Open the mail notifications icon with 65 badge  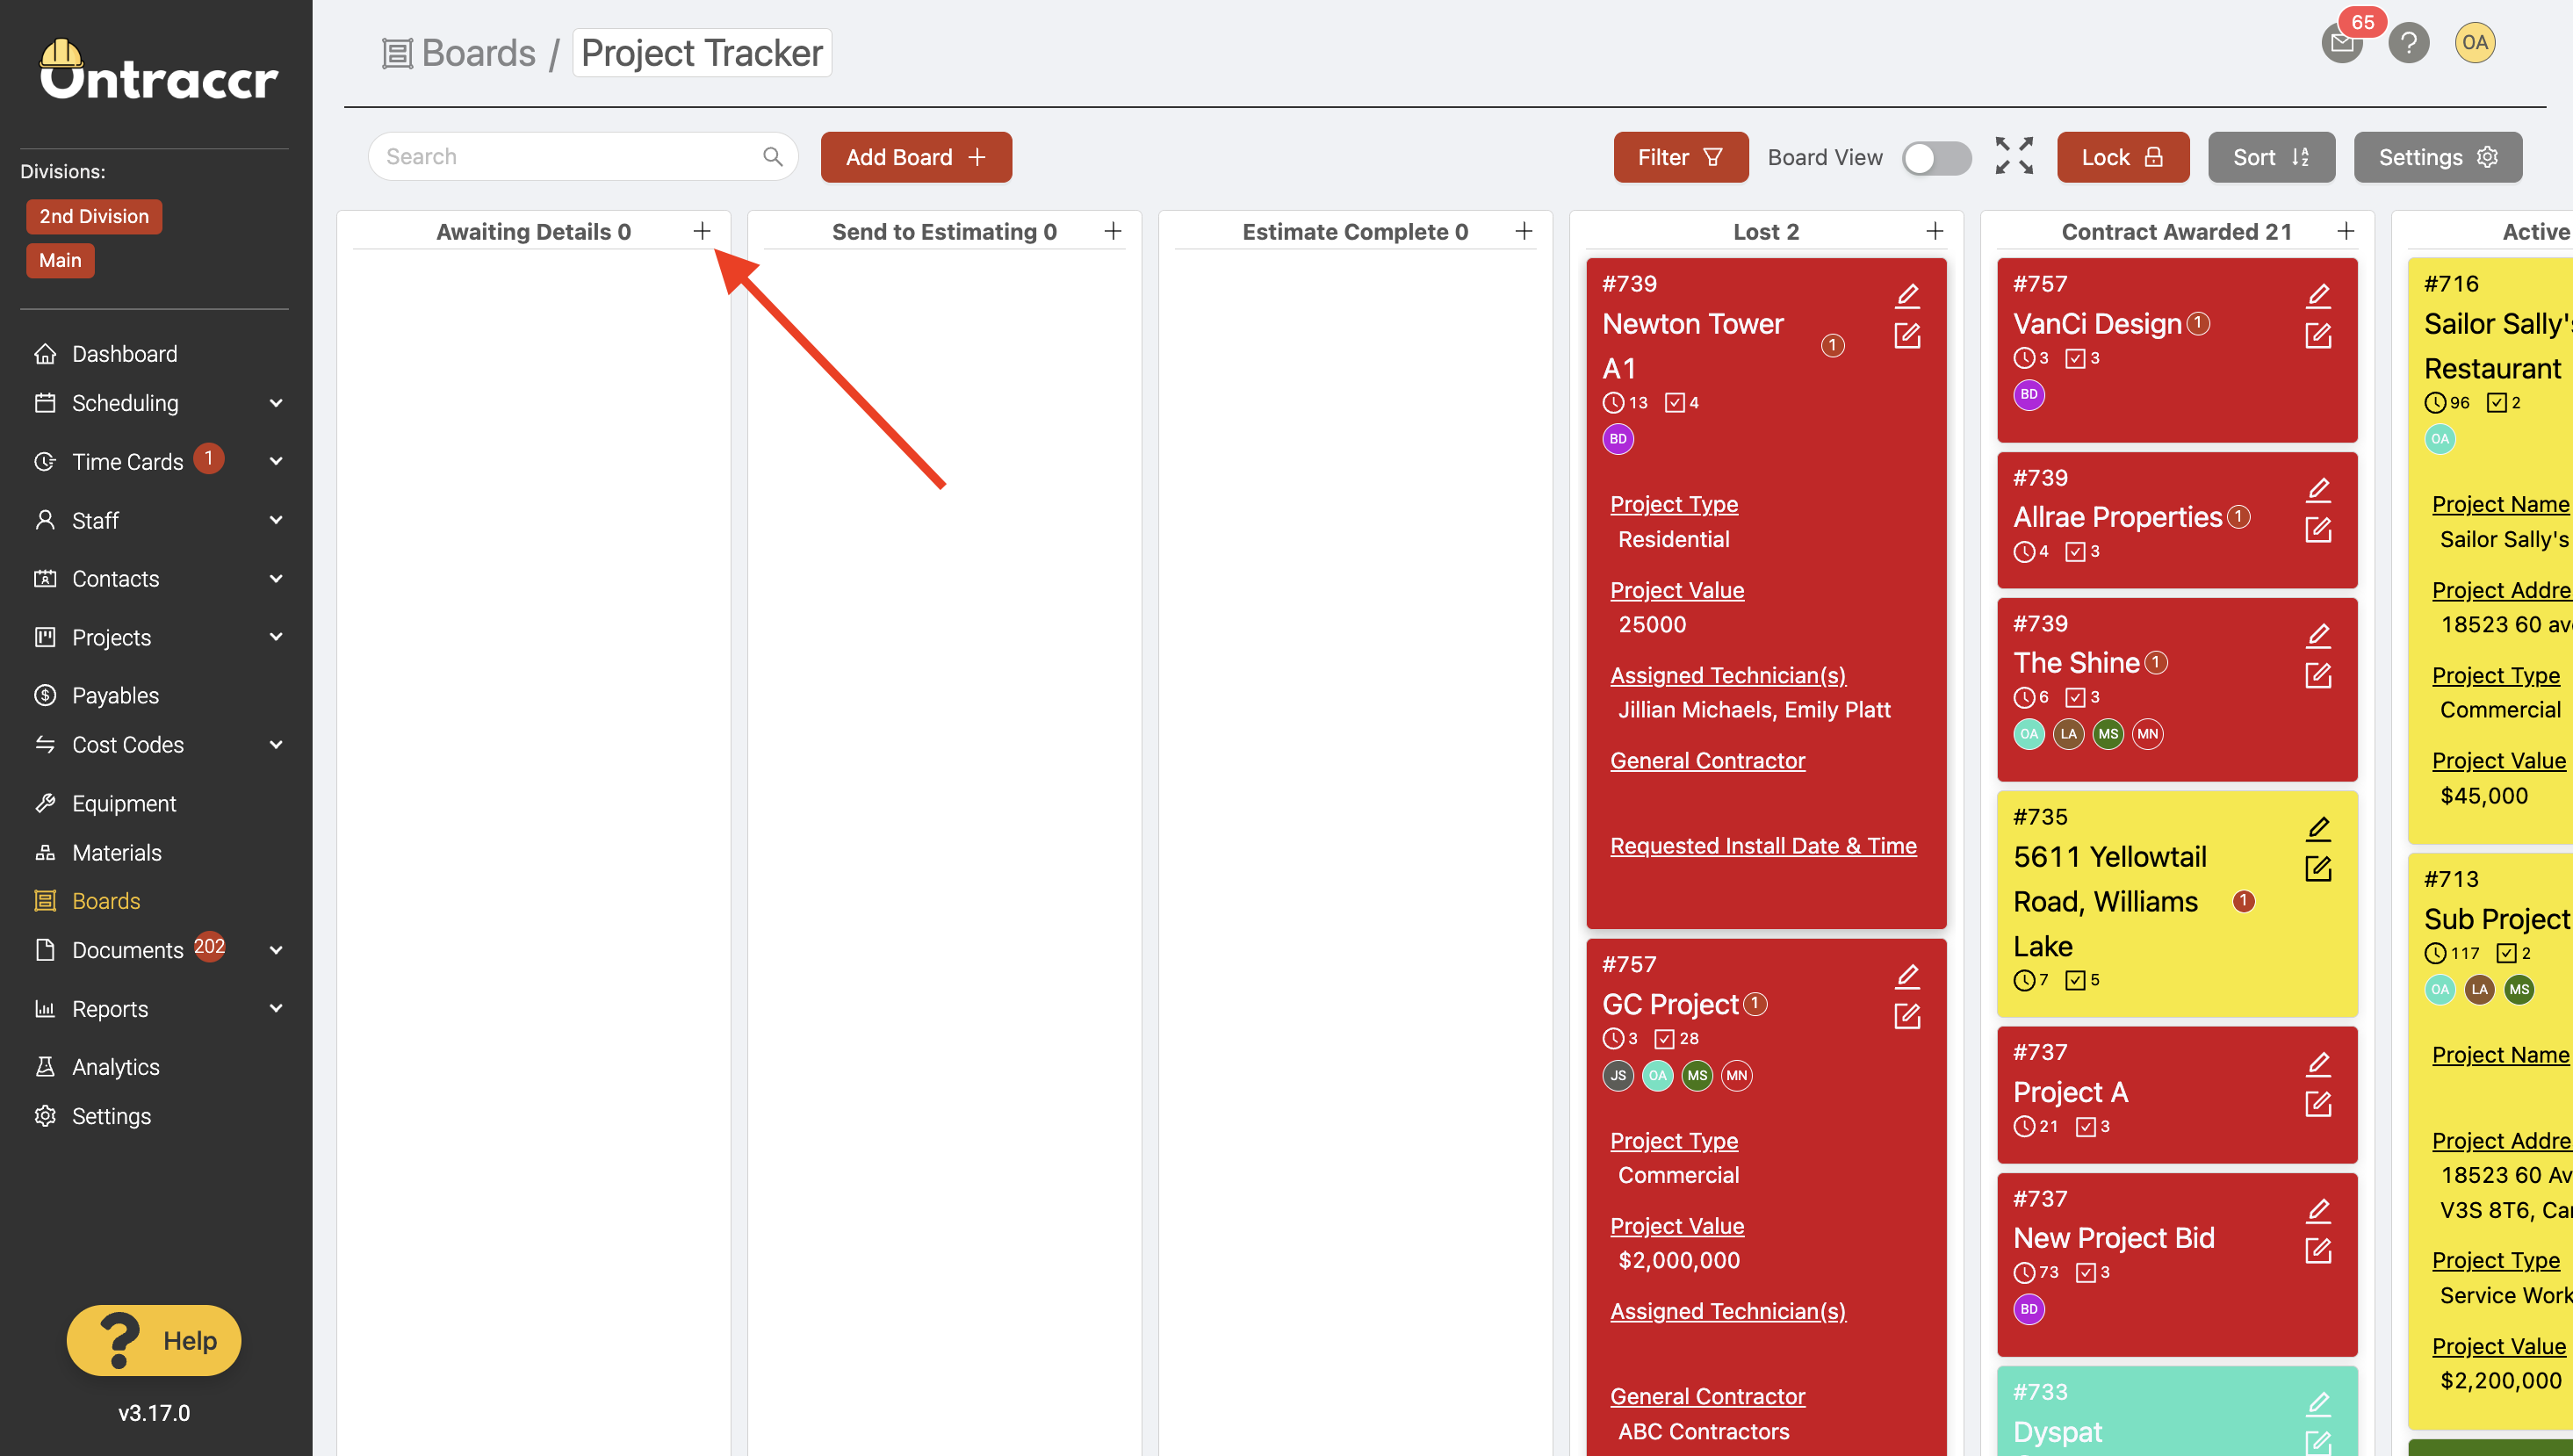click(x=2342, y=43)
